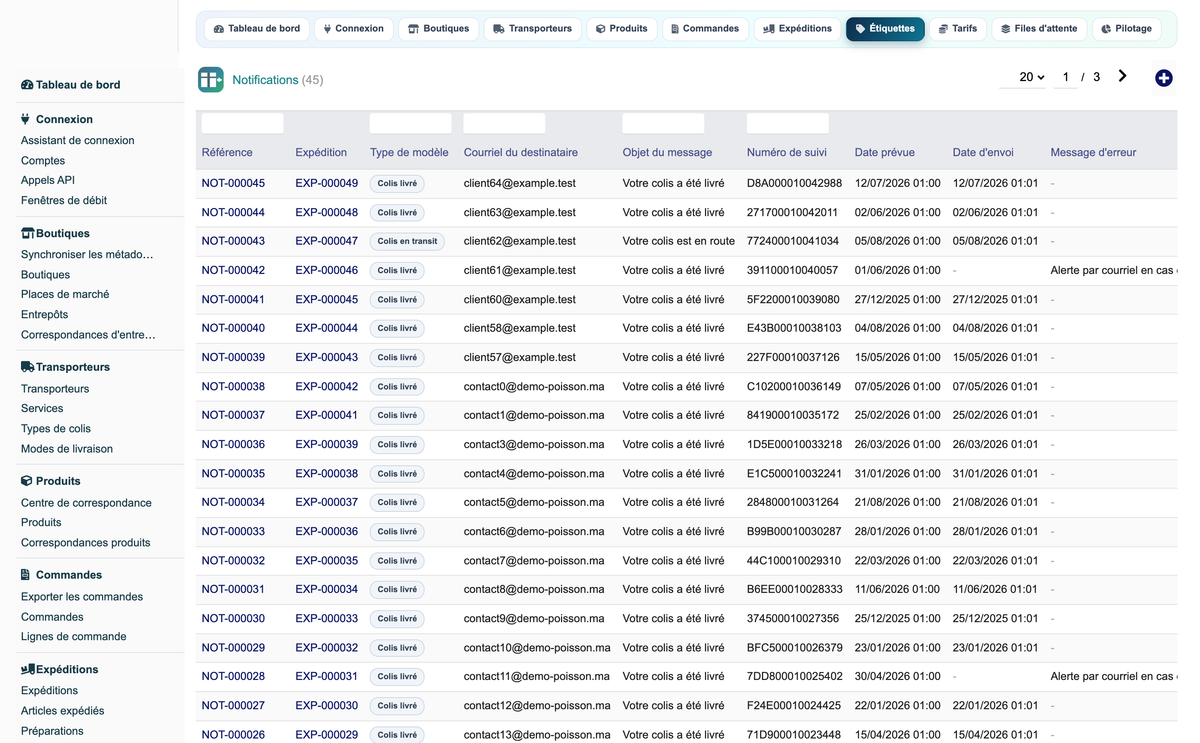Switch to the Expéditions tab
1200x743 pixels.
click(x=797, y=29)
